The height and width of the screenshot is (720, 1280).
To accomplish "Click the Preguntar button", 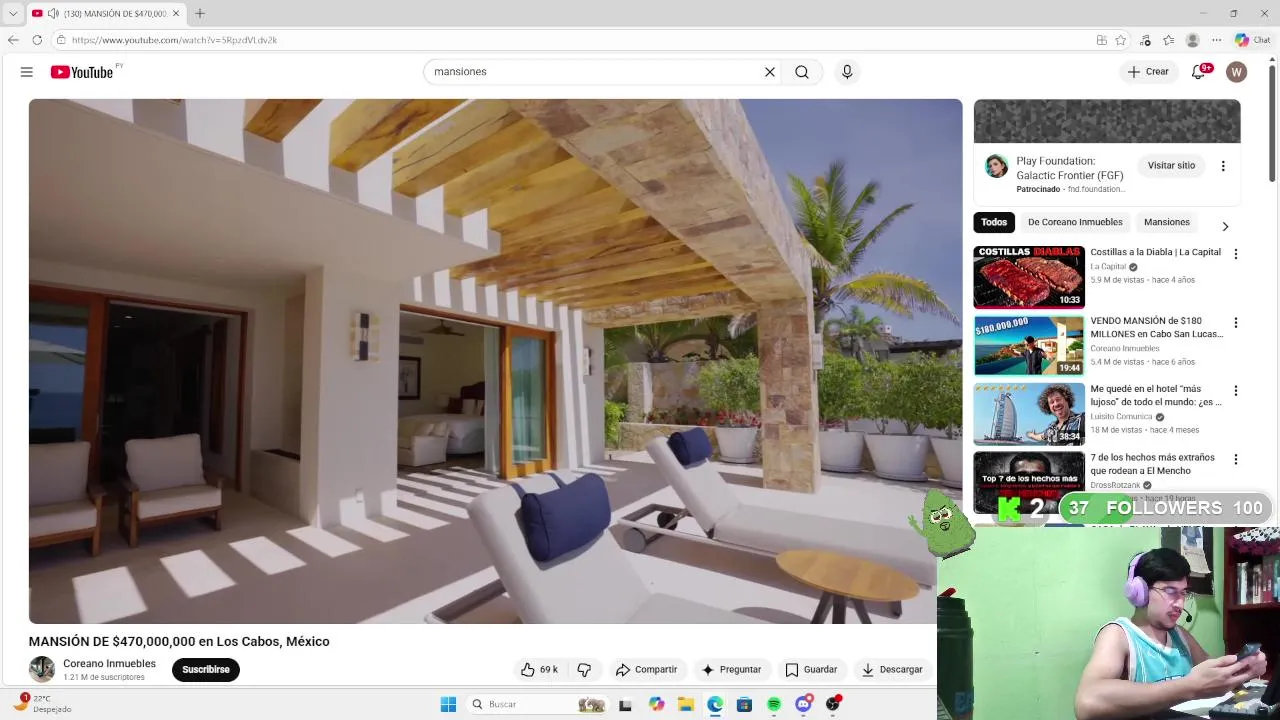I will coord(731,670).
